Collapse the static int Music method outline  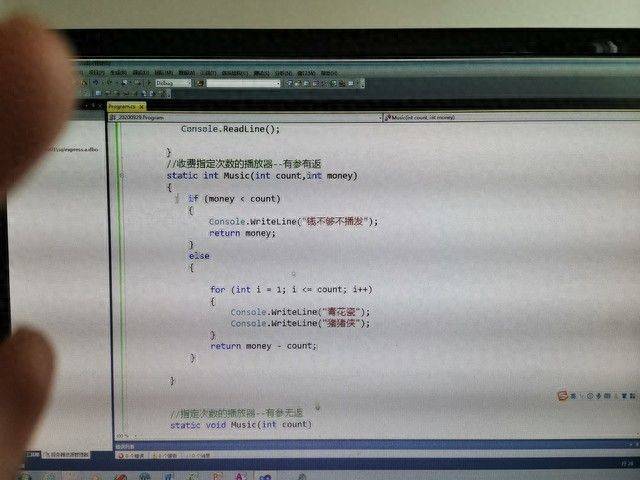click(122, 176)
